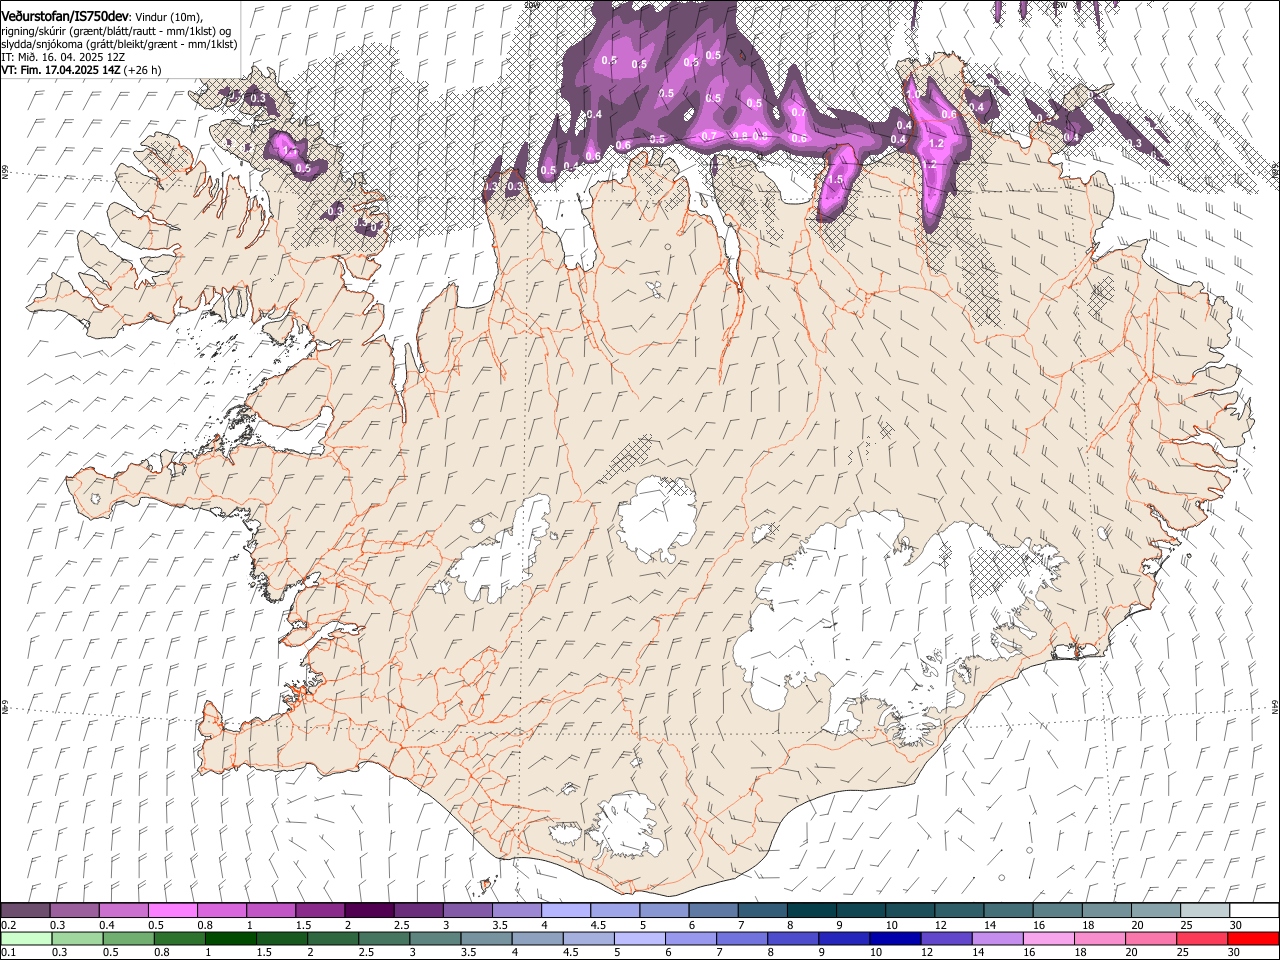
Task: Click the white Mýrdalsjökull glacier near the south coast
Action: [x=625, y=825]
